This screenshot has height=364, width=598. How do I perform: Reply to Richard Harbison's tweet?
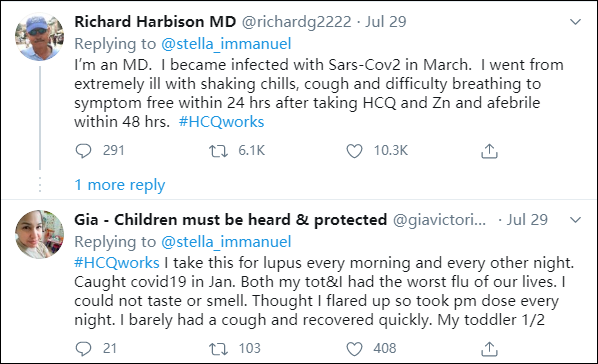point(83,151)
